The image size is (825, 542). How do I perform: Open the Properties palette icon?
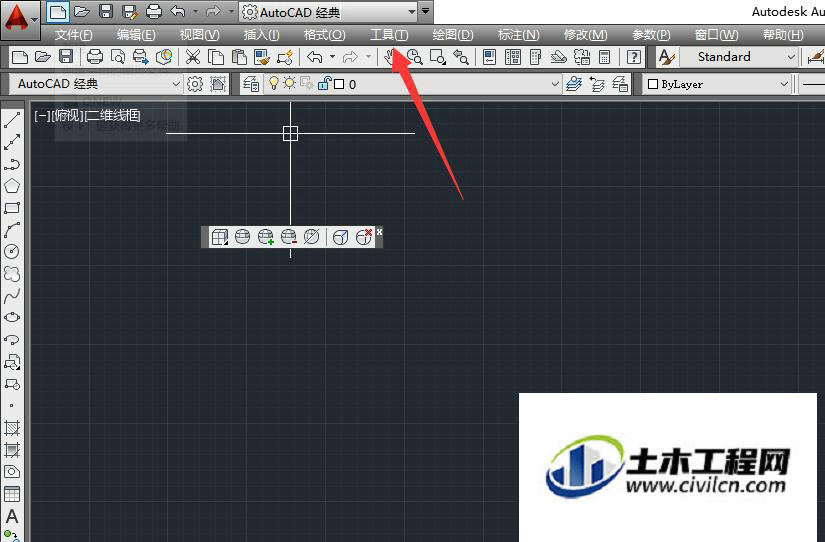489,57
